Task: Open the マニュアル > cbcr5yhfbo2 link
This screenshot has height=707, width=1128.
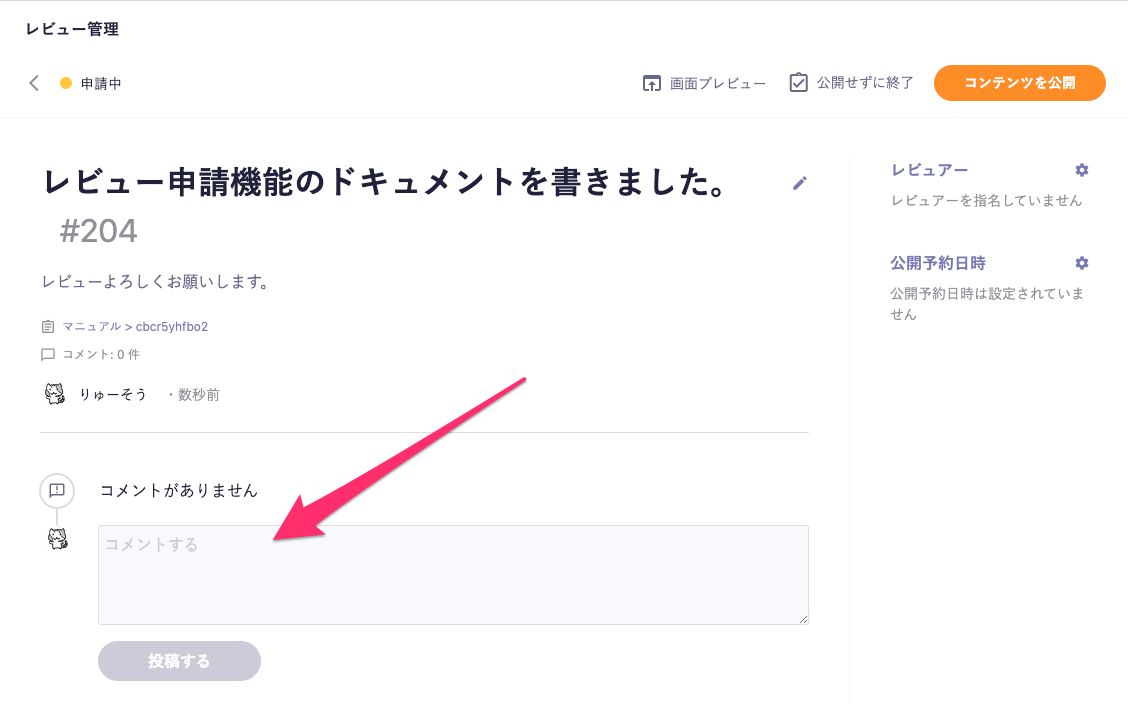Action: tap(135, 327)
